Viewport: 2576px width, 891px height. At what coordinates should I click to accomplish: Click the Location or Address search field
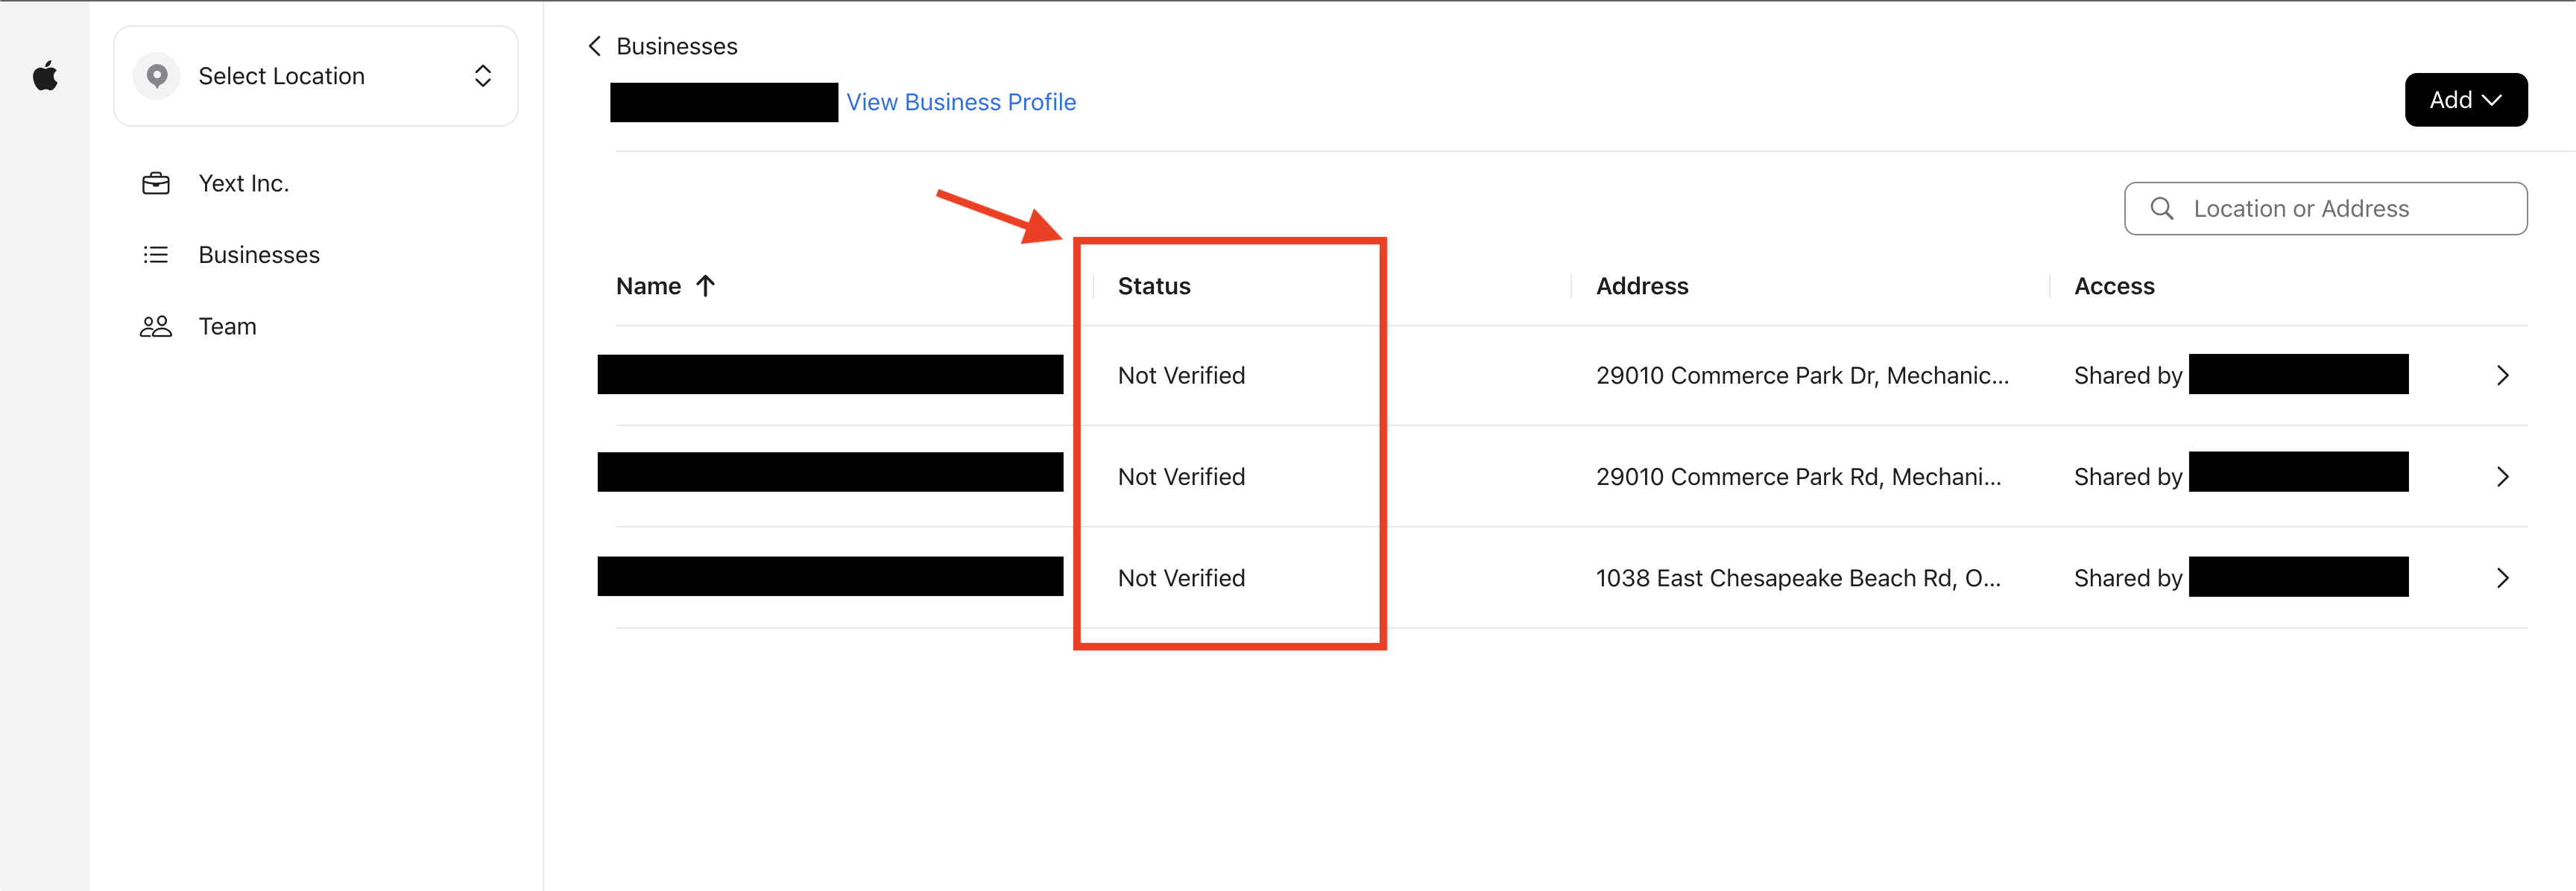2325,209
